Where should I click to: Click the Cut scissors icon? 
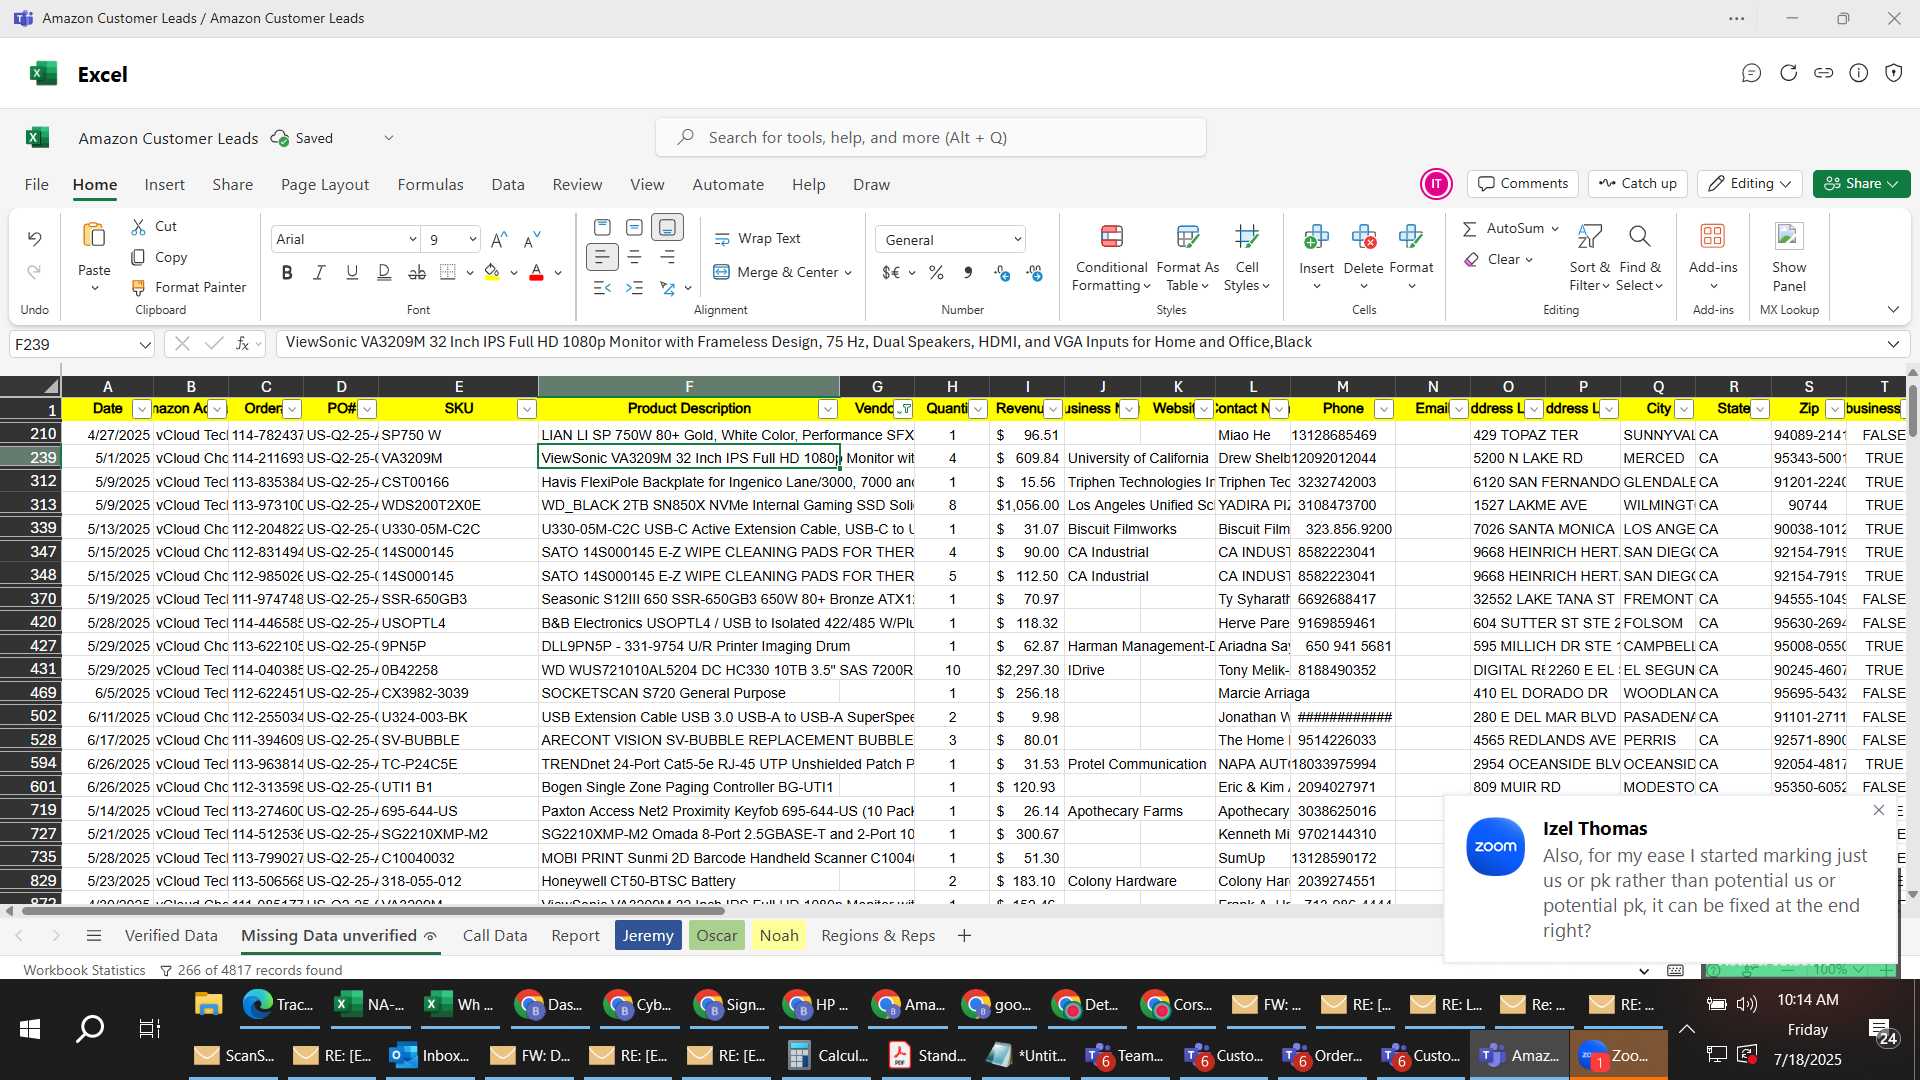click(x=138, y=227)
